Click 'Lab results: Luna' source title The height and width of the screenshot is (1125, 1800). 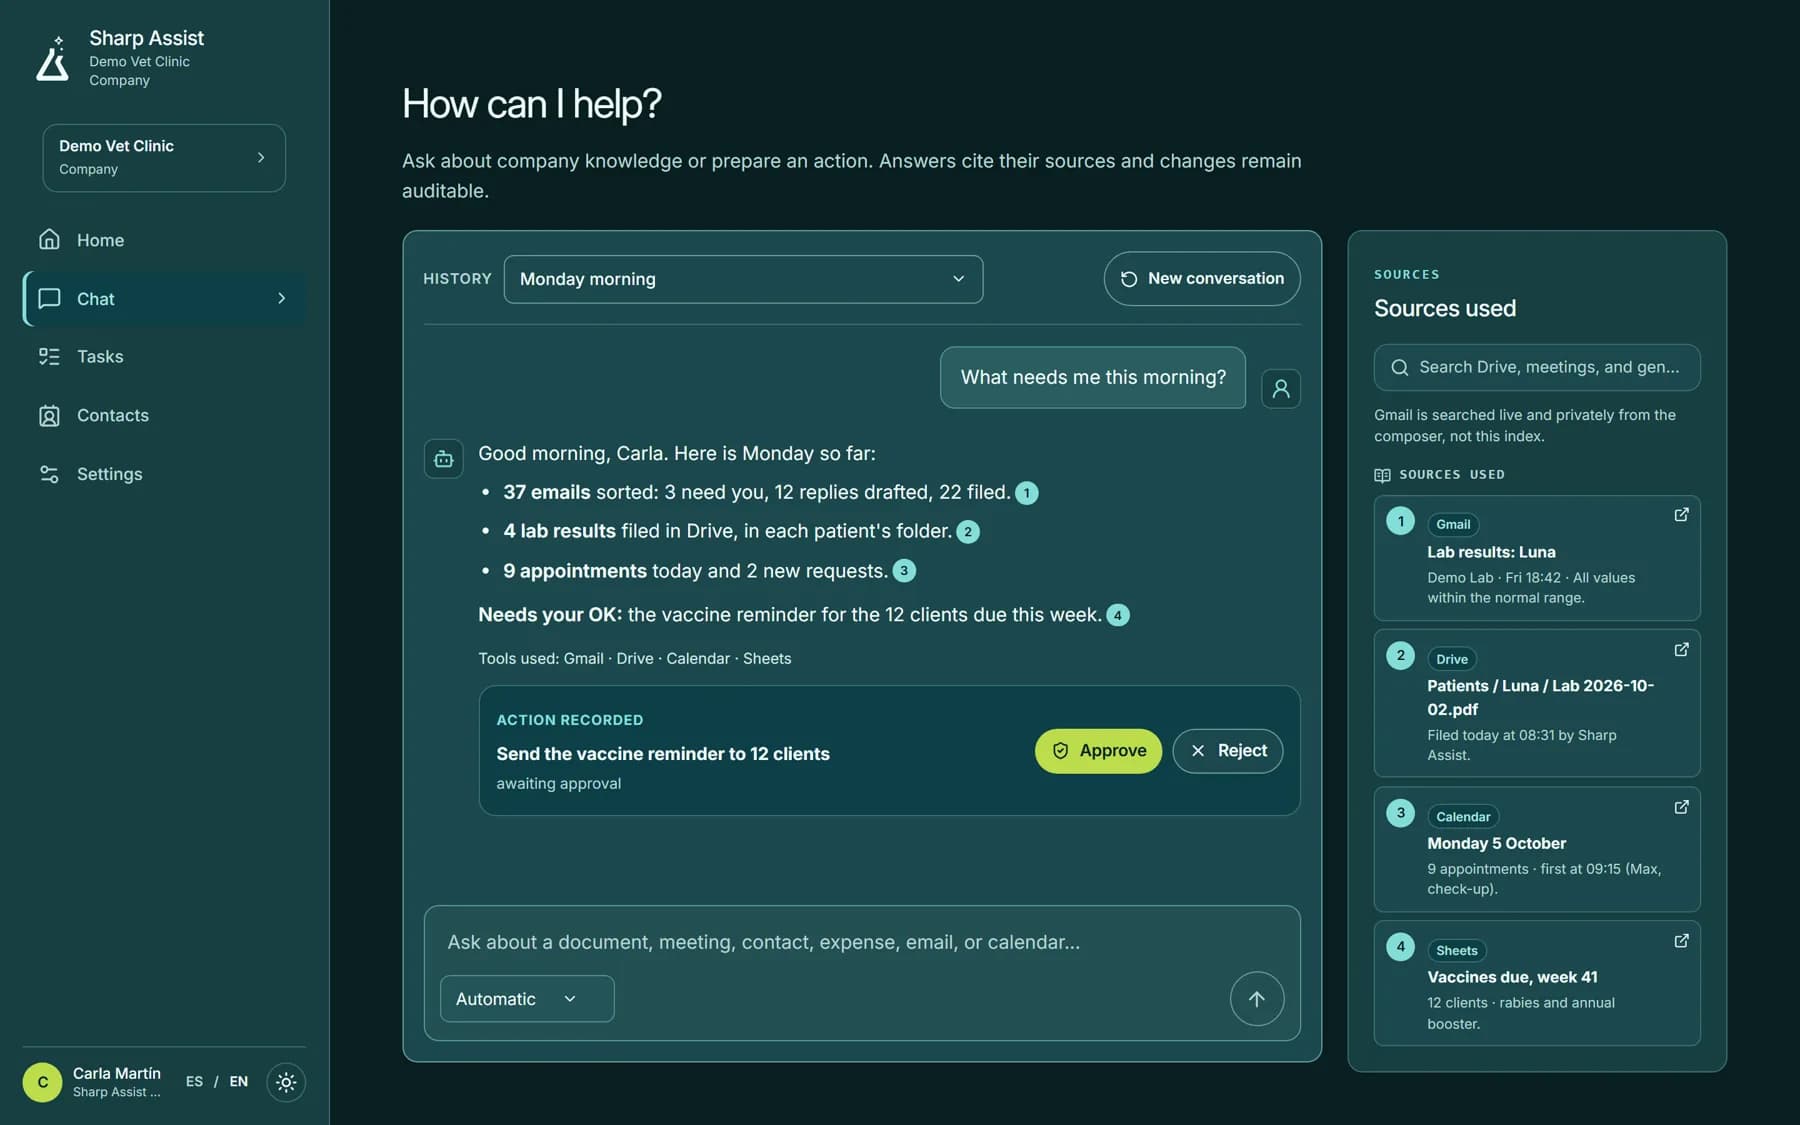[x=1491, y=552]
